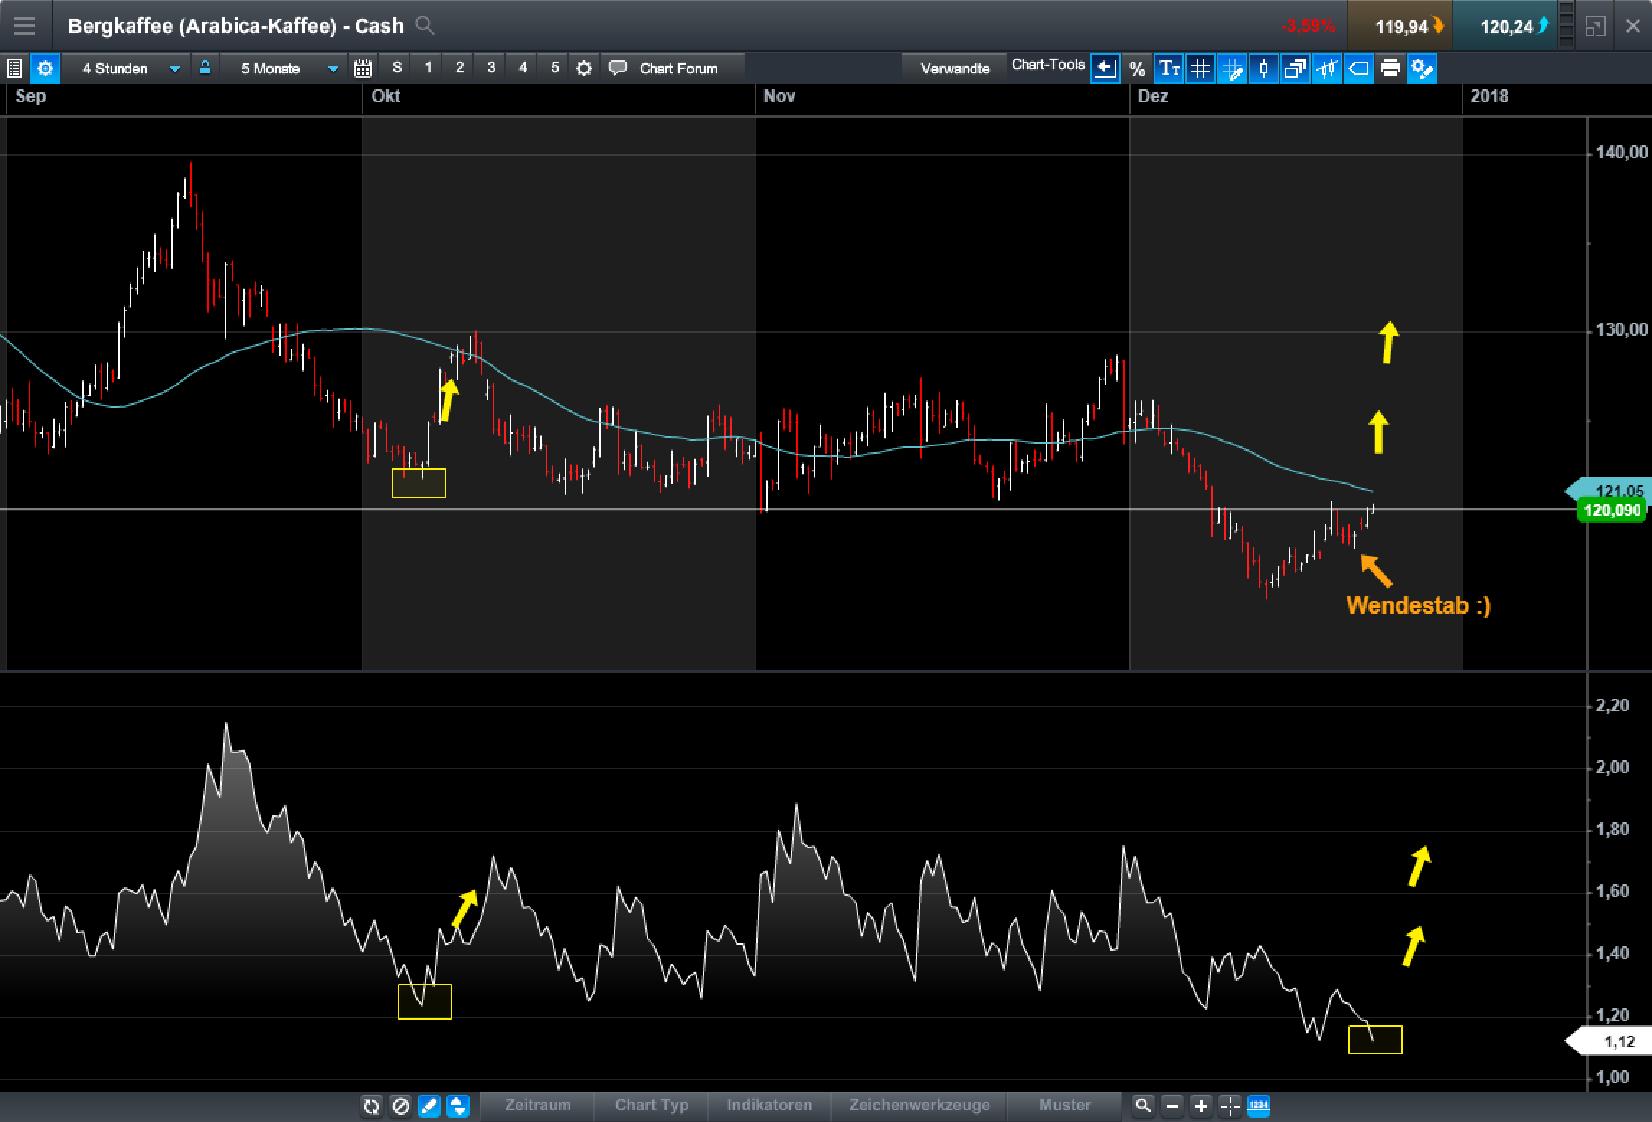Image resolution: width=1652 pixels, height=1122 pixels.
Task: Click the 120,24 buy price button
Action: tap(1504, 26)
